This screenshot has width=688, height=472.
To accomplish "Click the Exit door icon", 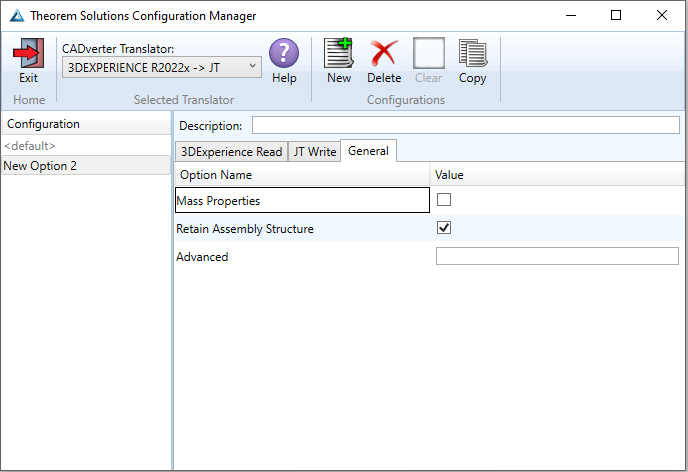I will pyautogui.click(x=29, y=53).
